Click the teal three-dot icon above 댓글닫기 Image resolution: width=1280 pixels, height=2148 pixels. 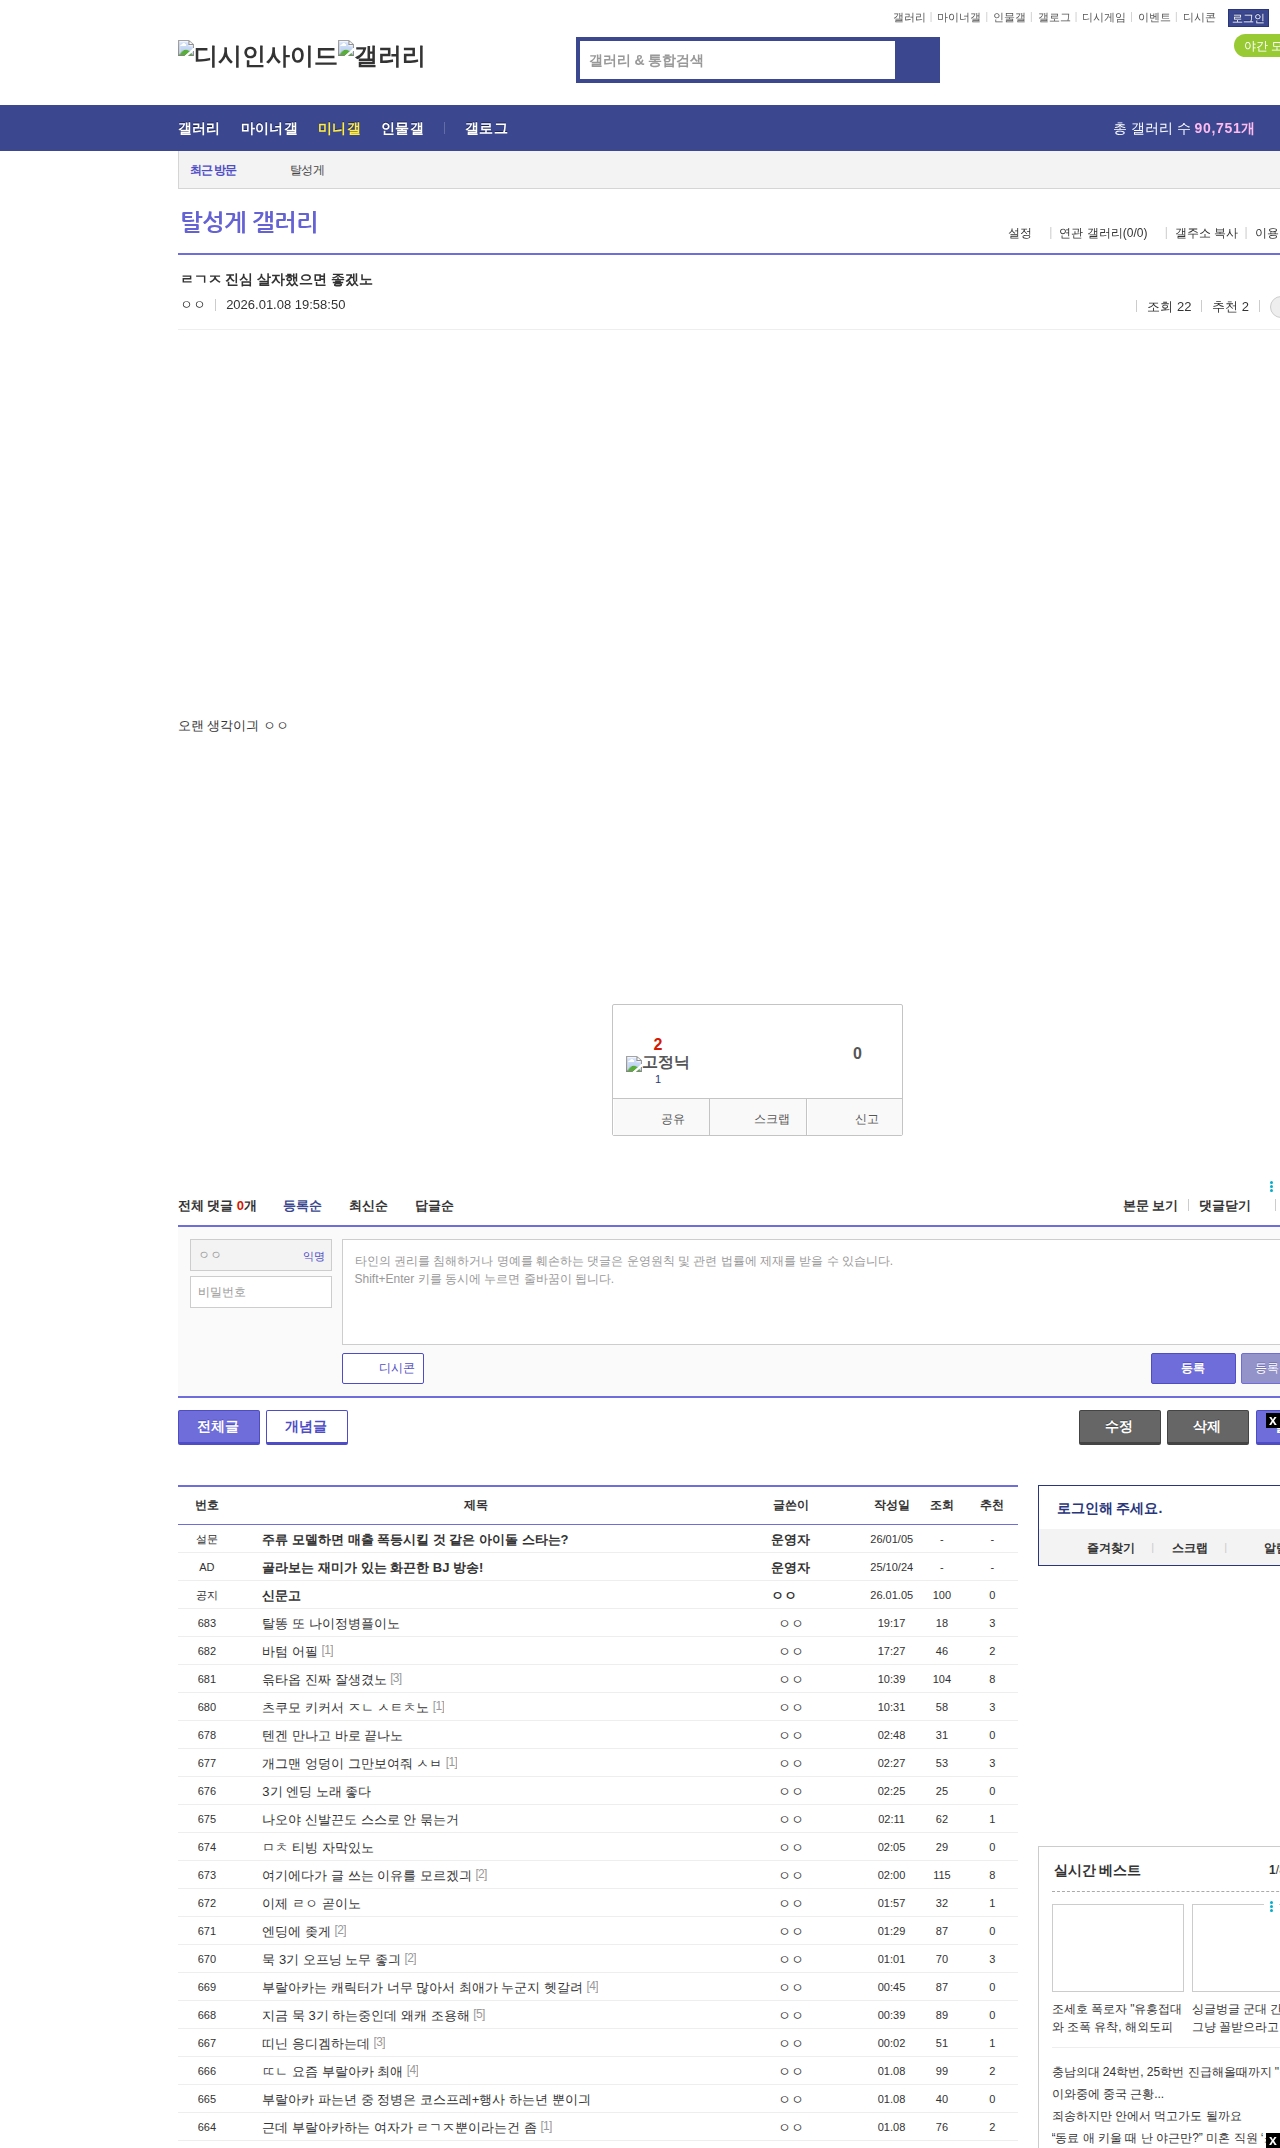click(1270, 1186)
